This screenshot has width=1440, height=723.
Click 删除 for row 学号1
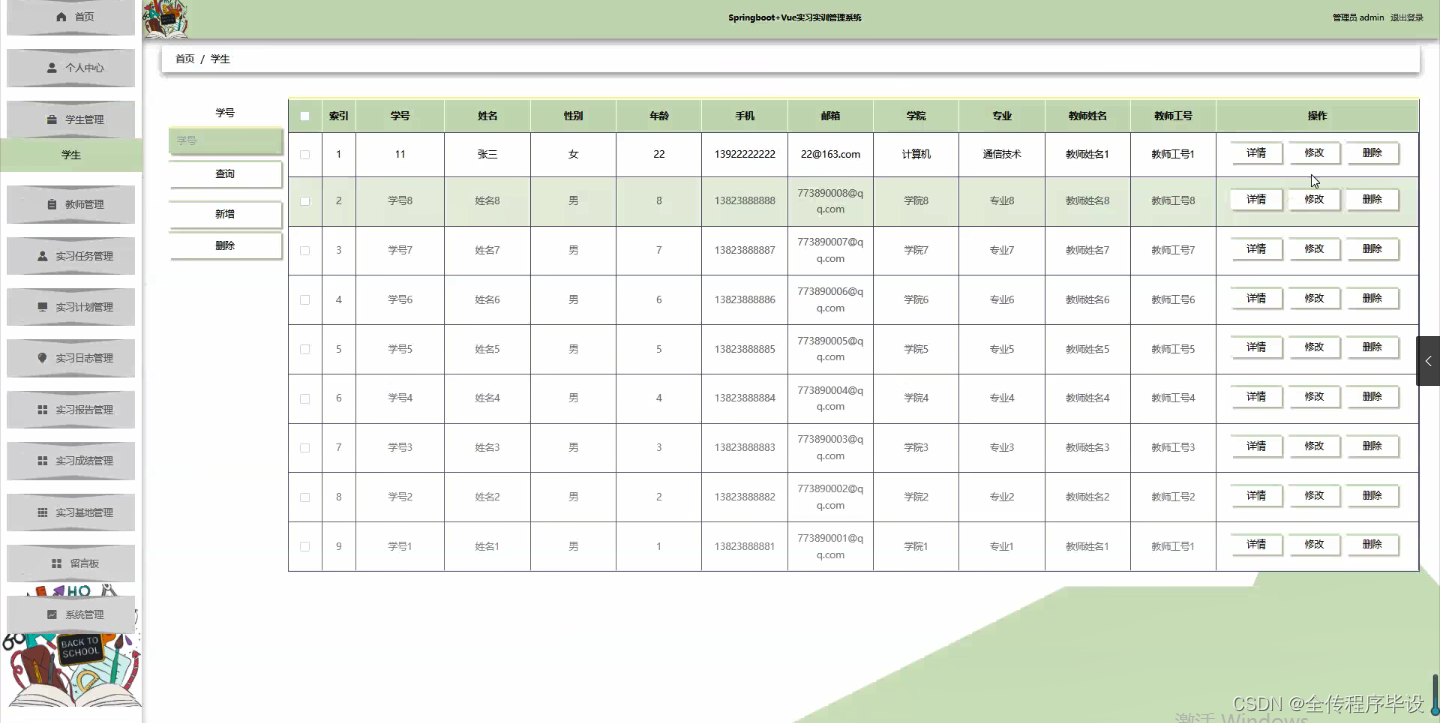pyautogui.click(x=1372, y=545)
